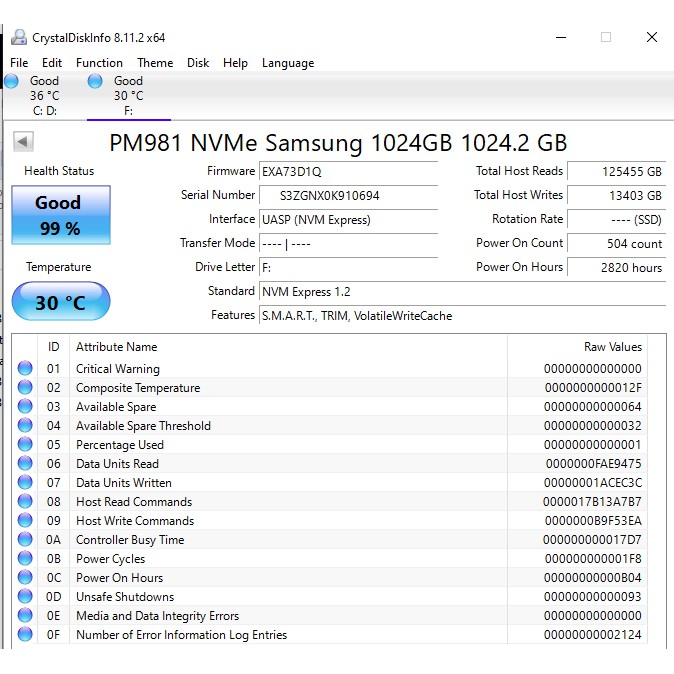
Task: Click status orb for Error Information Log Entries row
Action: pyautogui.click(x=25, y=634)
